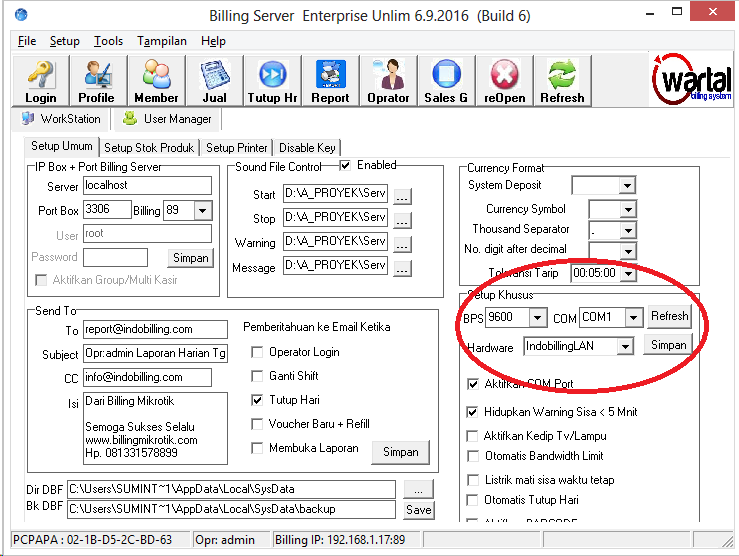Click the Subject input field

click(x=156, y=353)
